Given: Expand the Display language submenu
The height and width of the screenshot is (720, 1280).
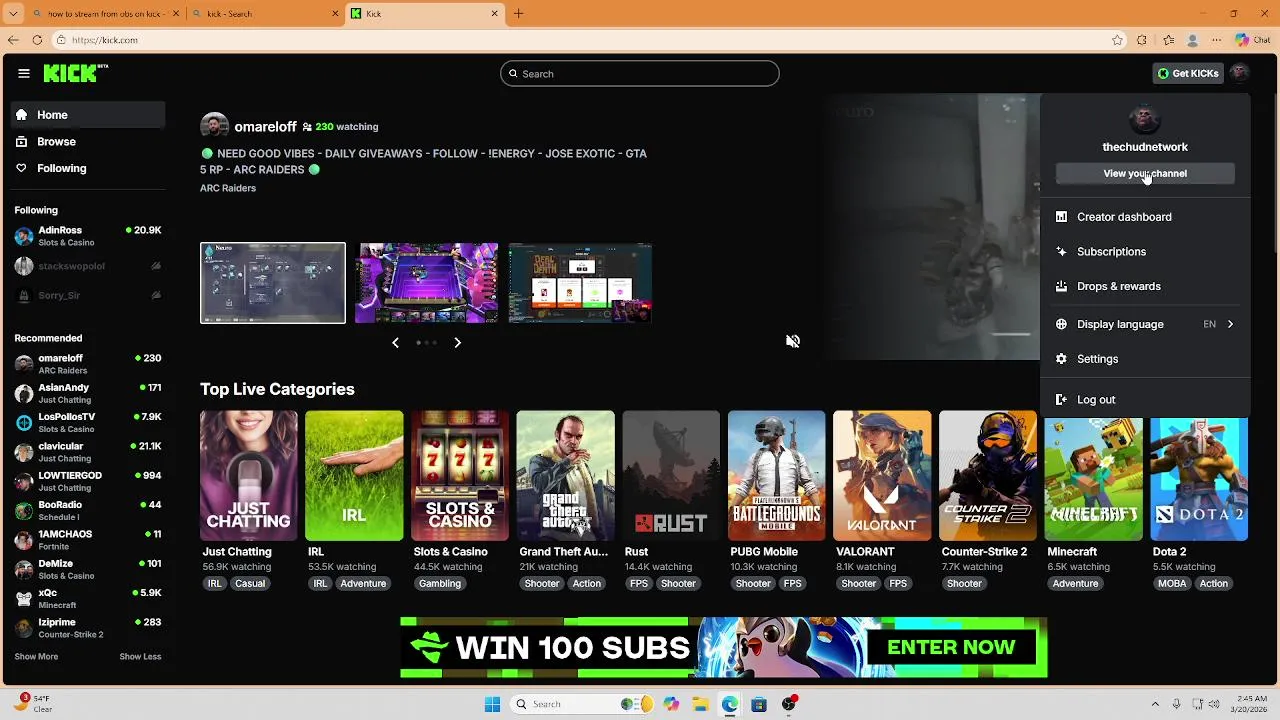Looking at the screenshot, I should click(x=1145, y=324).
